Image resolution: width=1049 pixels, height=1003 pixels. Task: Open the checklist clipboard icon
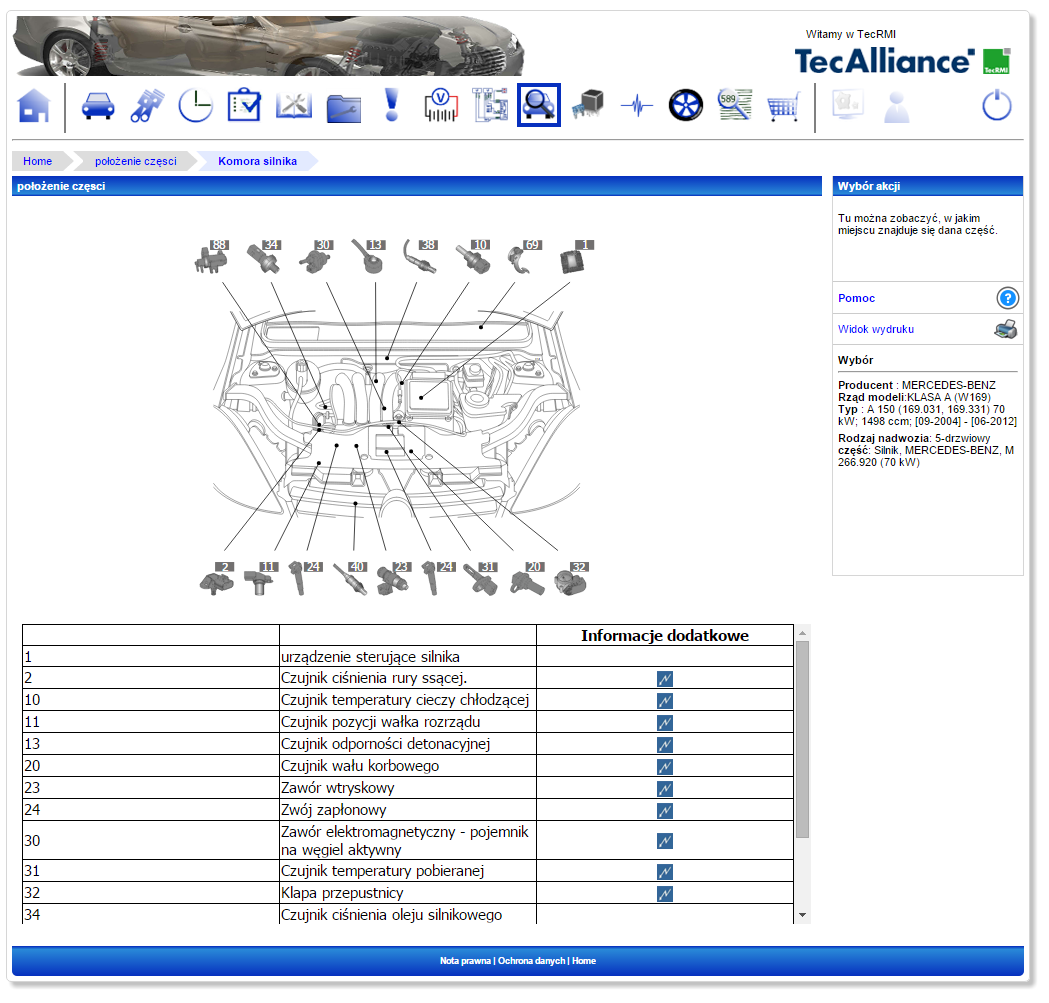(244, 105)
